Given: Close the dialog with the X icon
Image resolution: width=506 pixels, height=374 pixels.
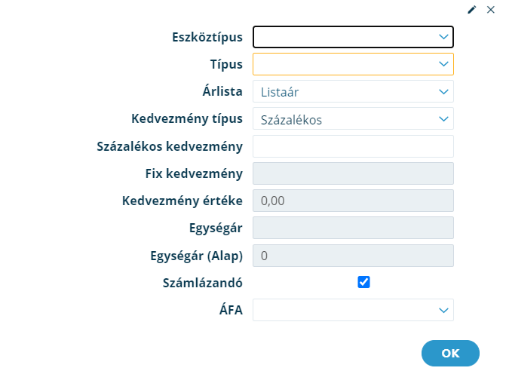Looking at the screenshot, I should [490, 10].
